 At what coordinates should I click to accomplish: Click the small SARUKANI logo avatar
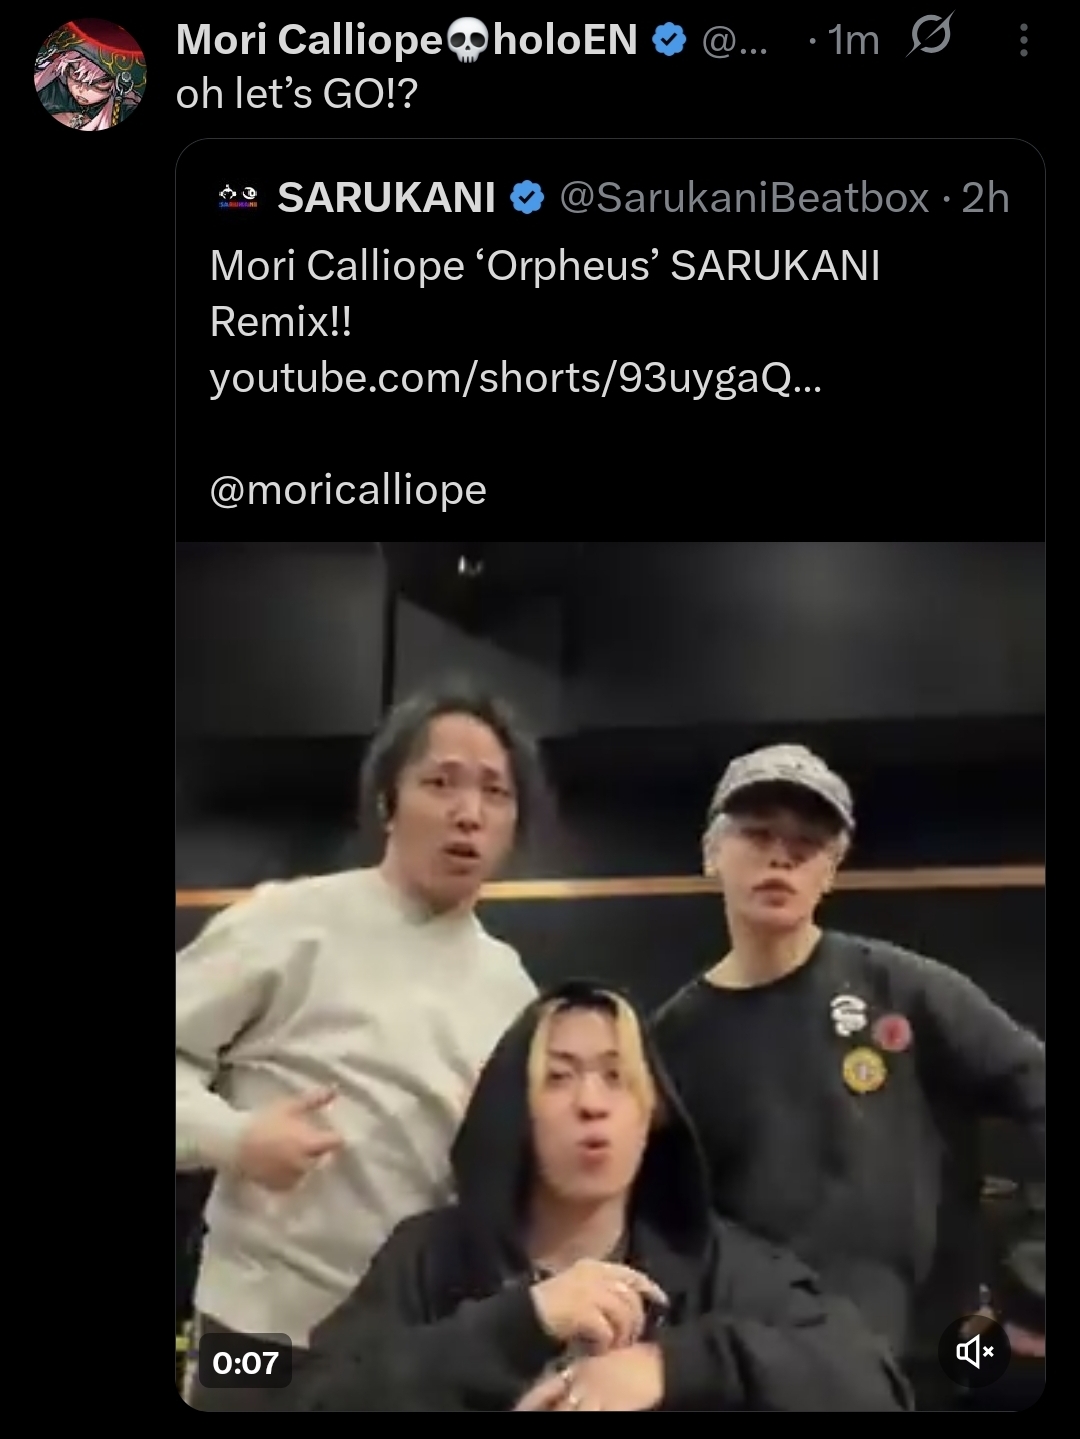point(237,198)
